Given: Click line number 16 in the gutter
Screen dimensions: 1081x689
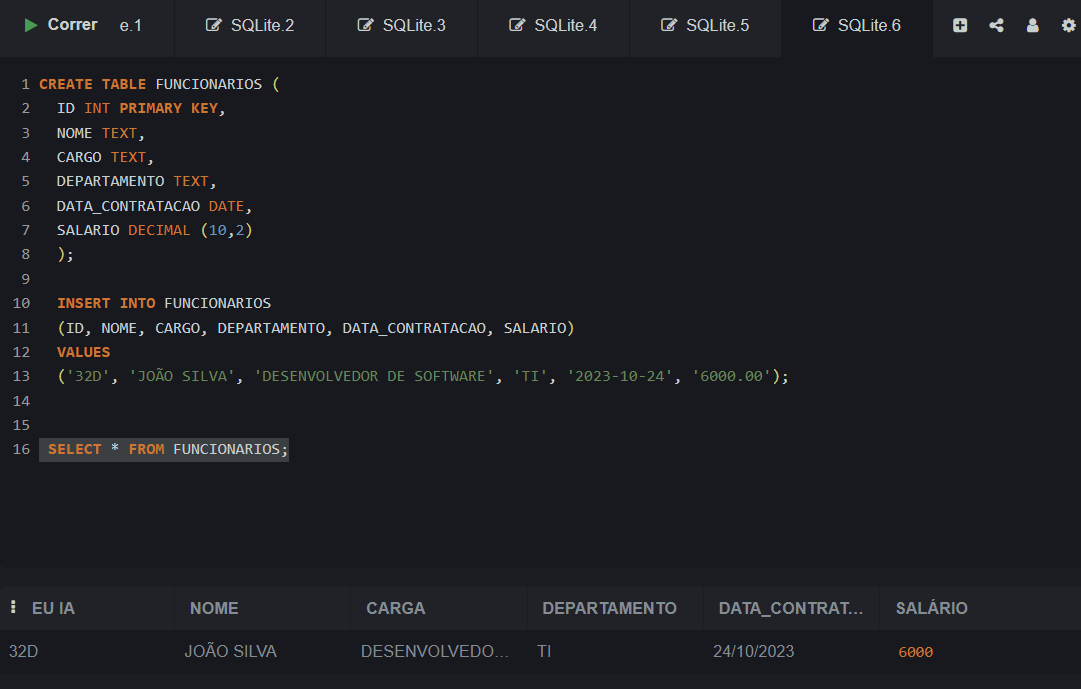Looking at the screenshot, I should tap(21, 450).
